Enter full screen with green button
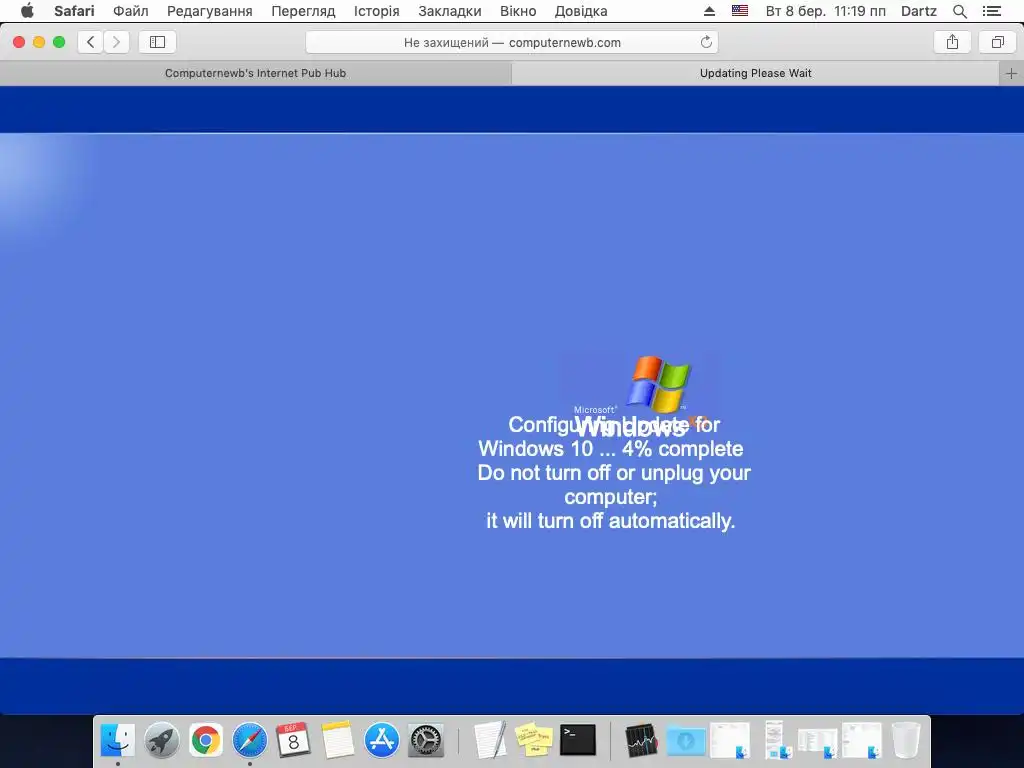 [59, 42]
